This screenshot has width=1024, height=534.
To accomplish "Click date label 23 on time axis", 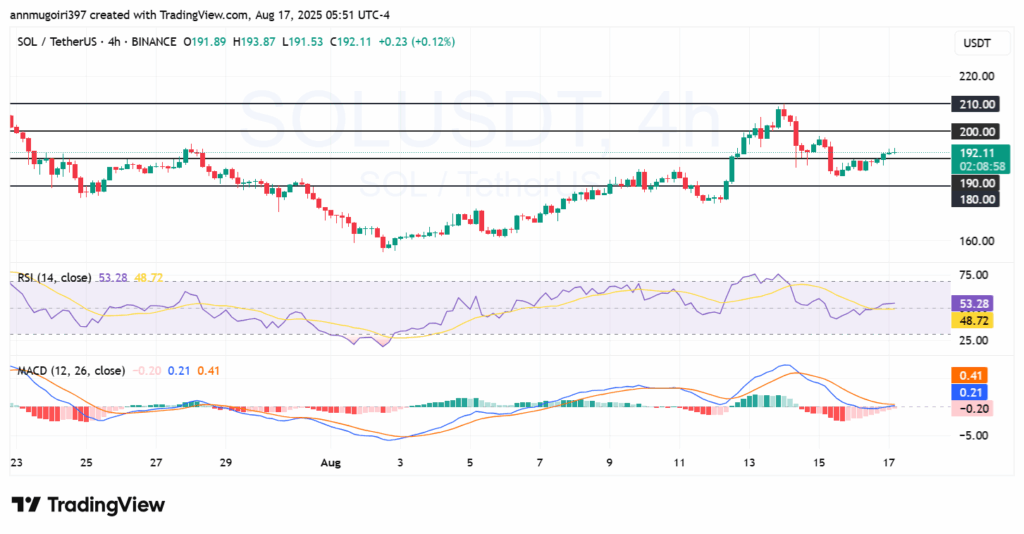I will point(16,463).
